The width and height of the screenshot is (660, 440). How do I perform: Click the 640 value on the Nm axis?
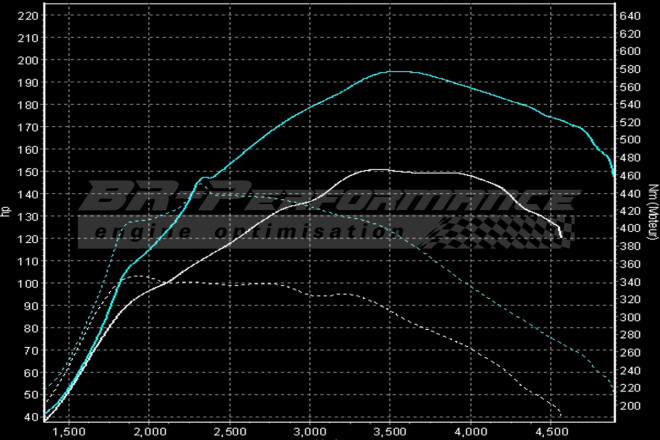point(629,16)
